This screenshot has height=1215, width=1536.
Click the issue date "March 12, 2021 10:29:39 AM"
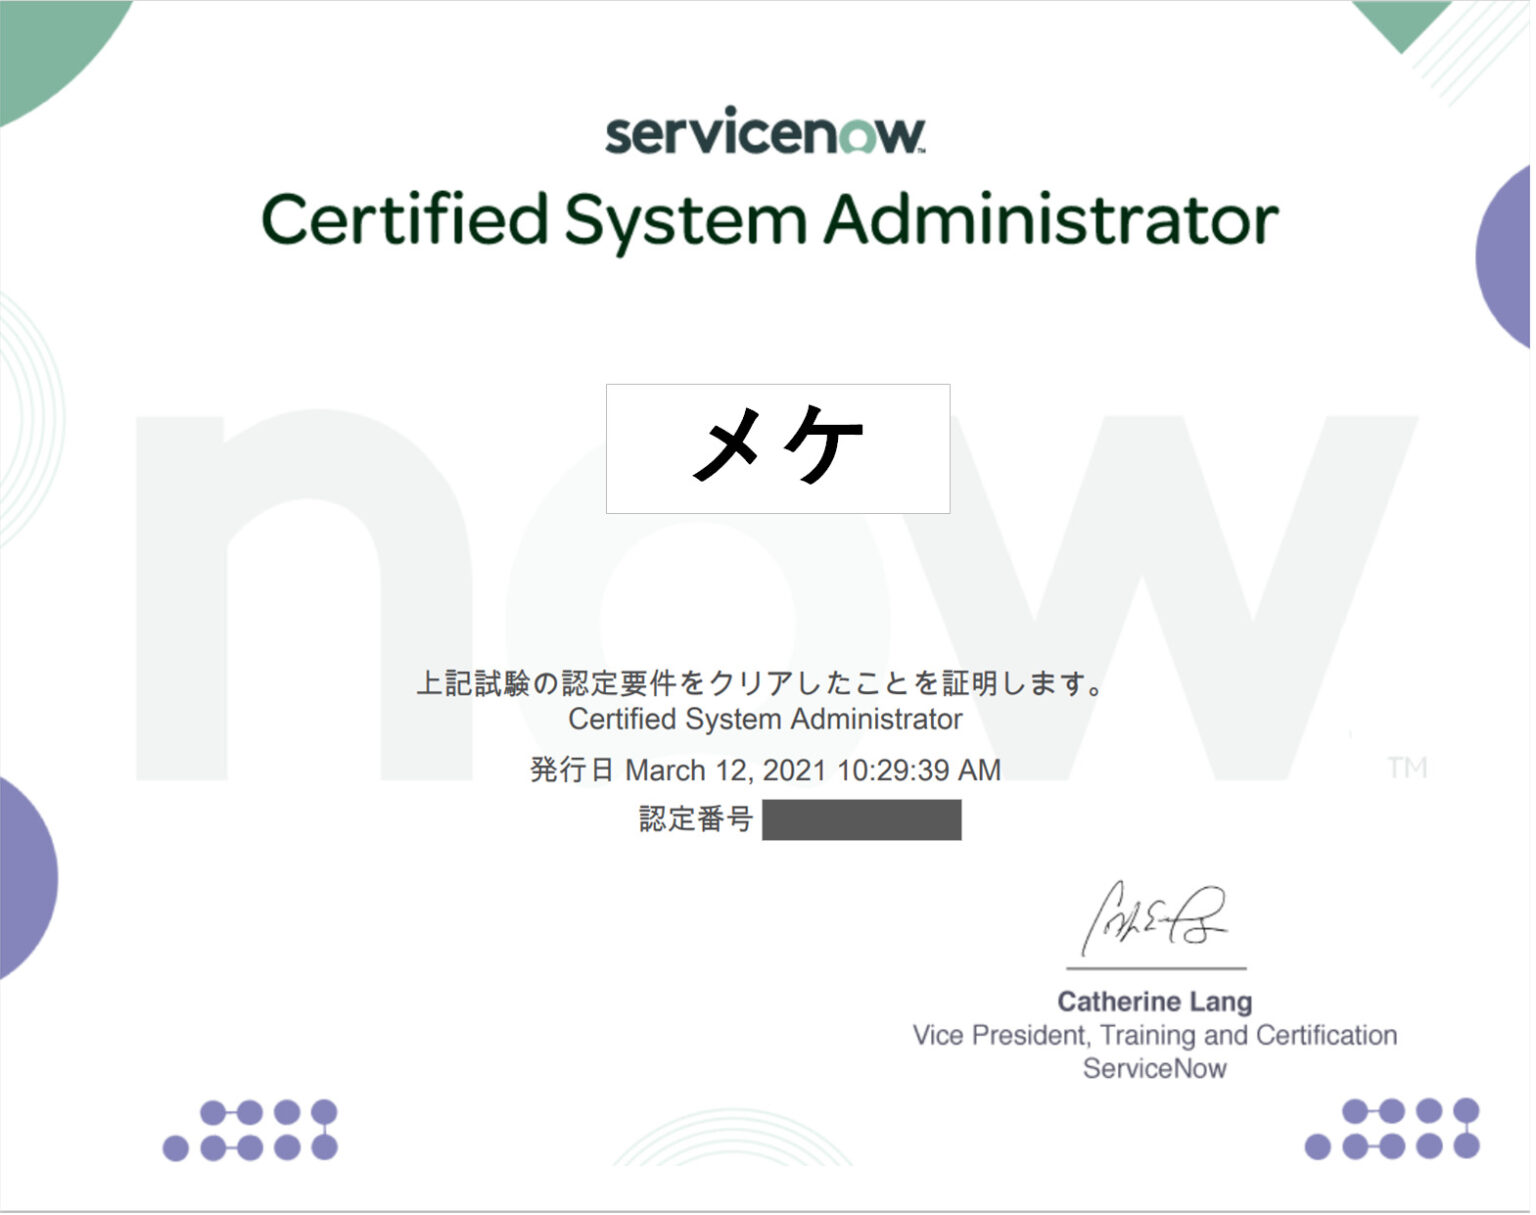pyautogui.click(x=815, y=772)
